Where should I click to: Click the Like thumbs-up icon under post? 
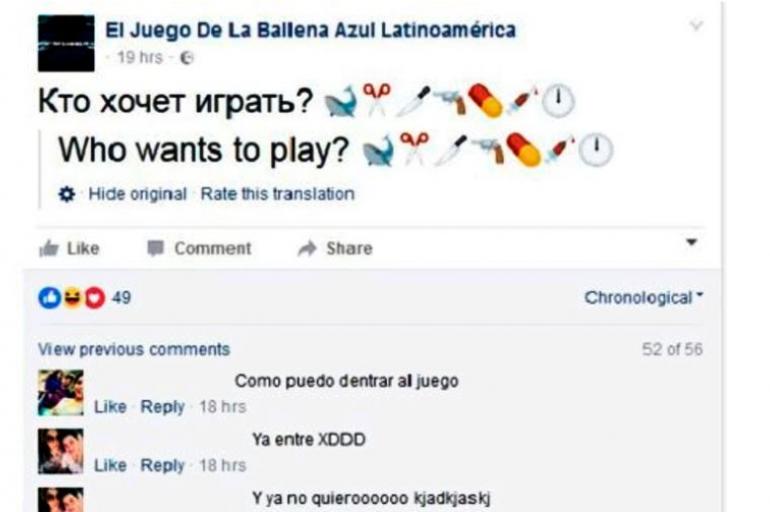49,248
